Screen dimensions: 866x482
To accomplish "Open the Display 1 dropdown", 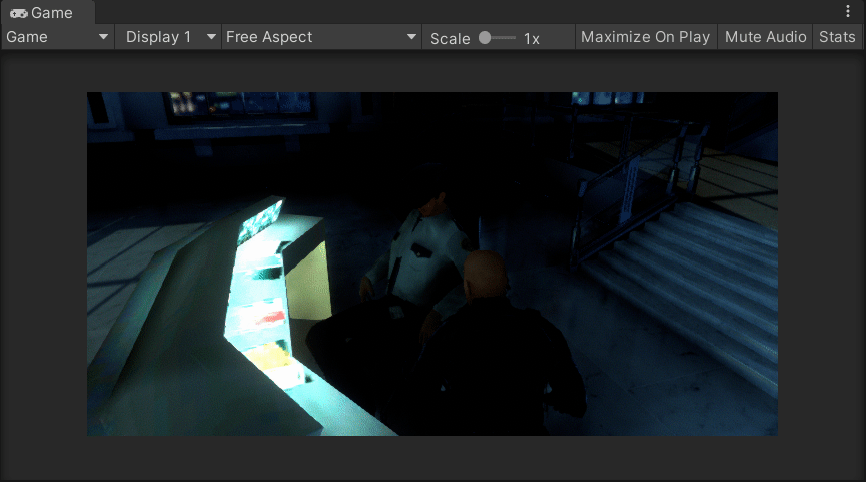I will (168, 37).
